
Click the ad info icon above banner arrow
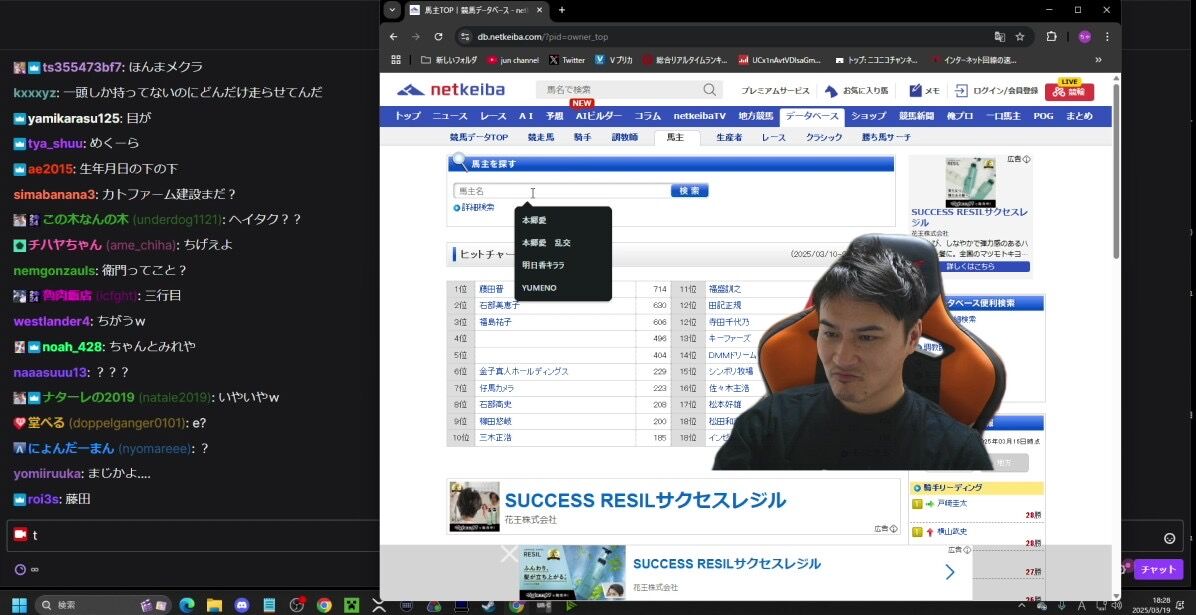click(967, 549)
